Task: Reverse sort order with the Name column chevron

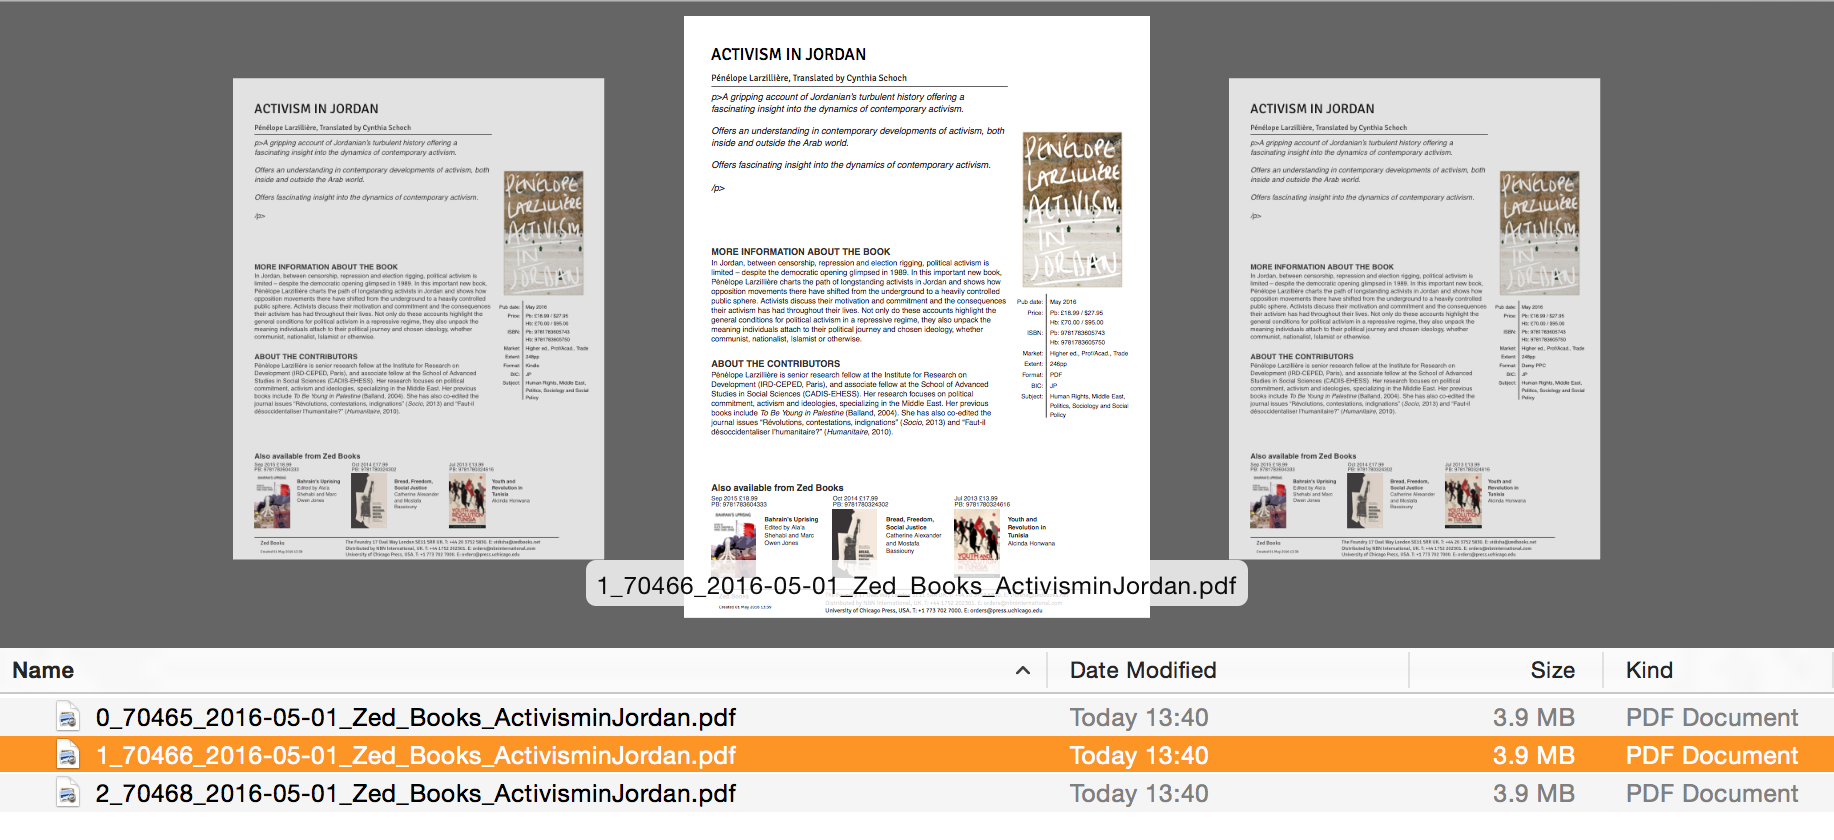Action: click(1023, 670)
